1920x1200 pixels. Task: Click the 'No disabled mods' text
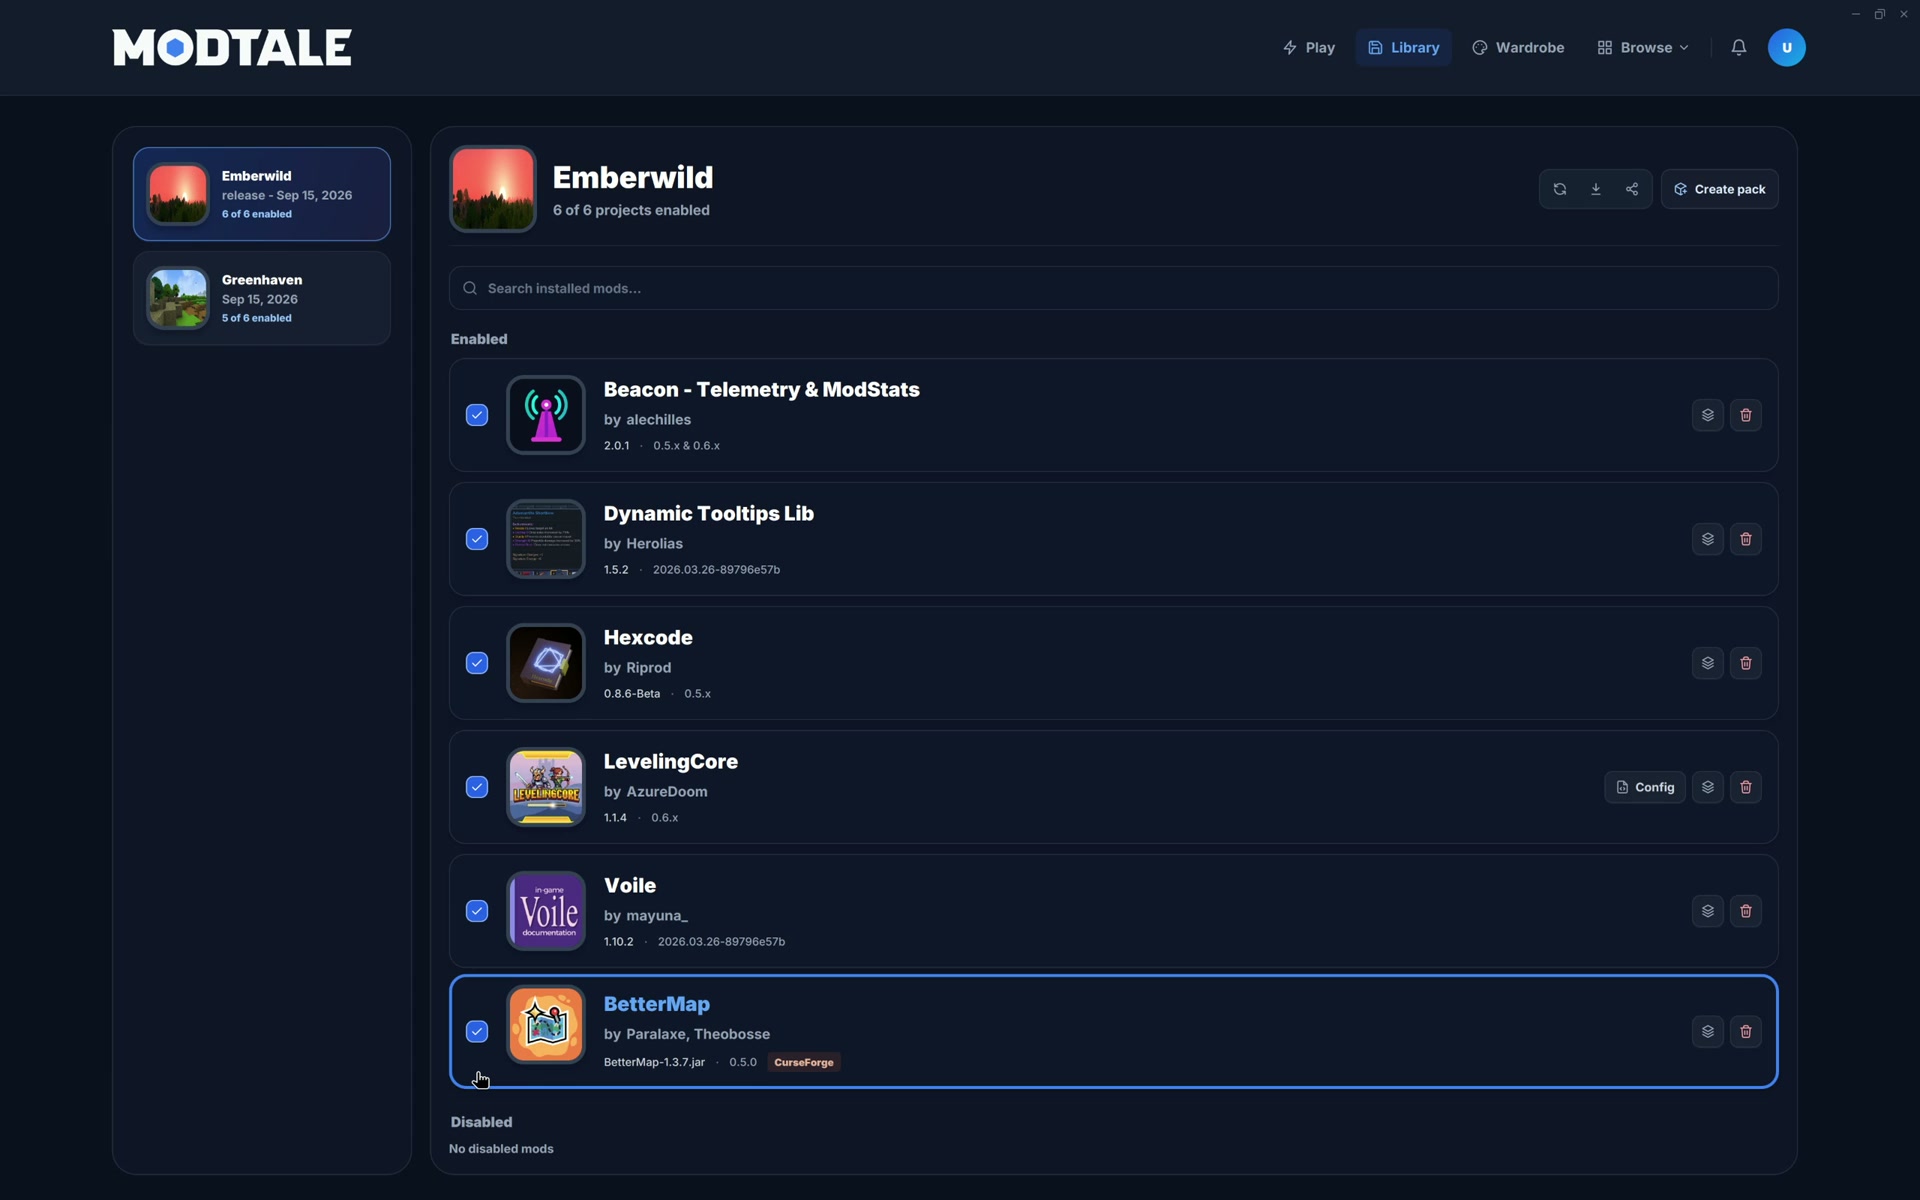(x=501, y=1149)
